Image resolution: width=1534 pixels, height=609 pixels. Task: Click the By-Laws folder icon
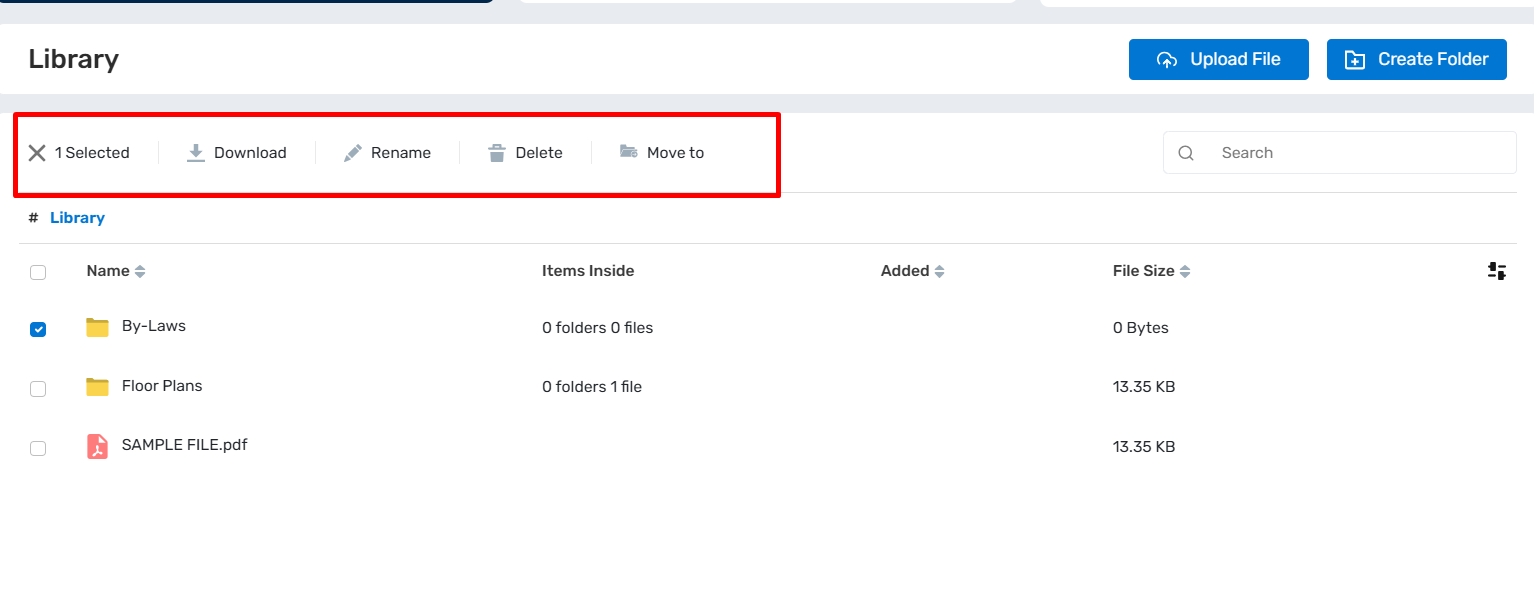click(x=97, y=327)
